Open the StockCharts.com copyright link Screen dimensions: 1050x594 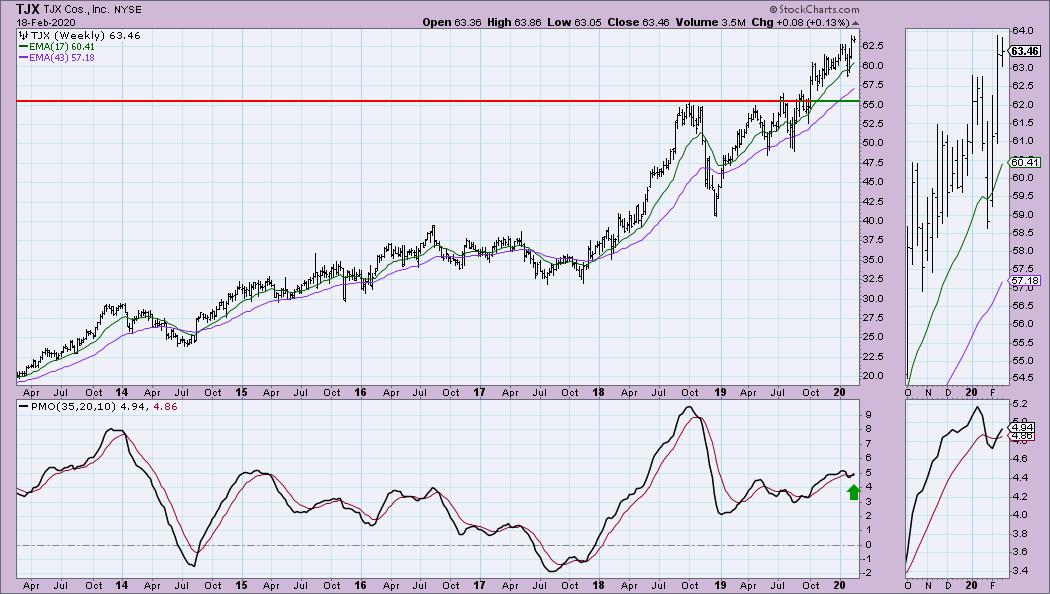coord(814,9)
